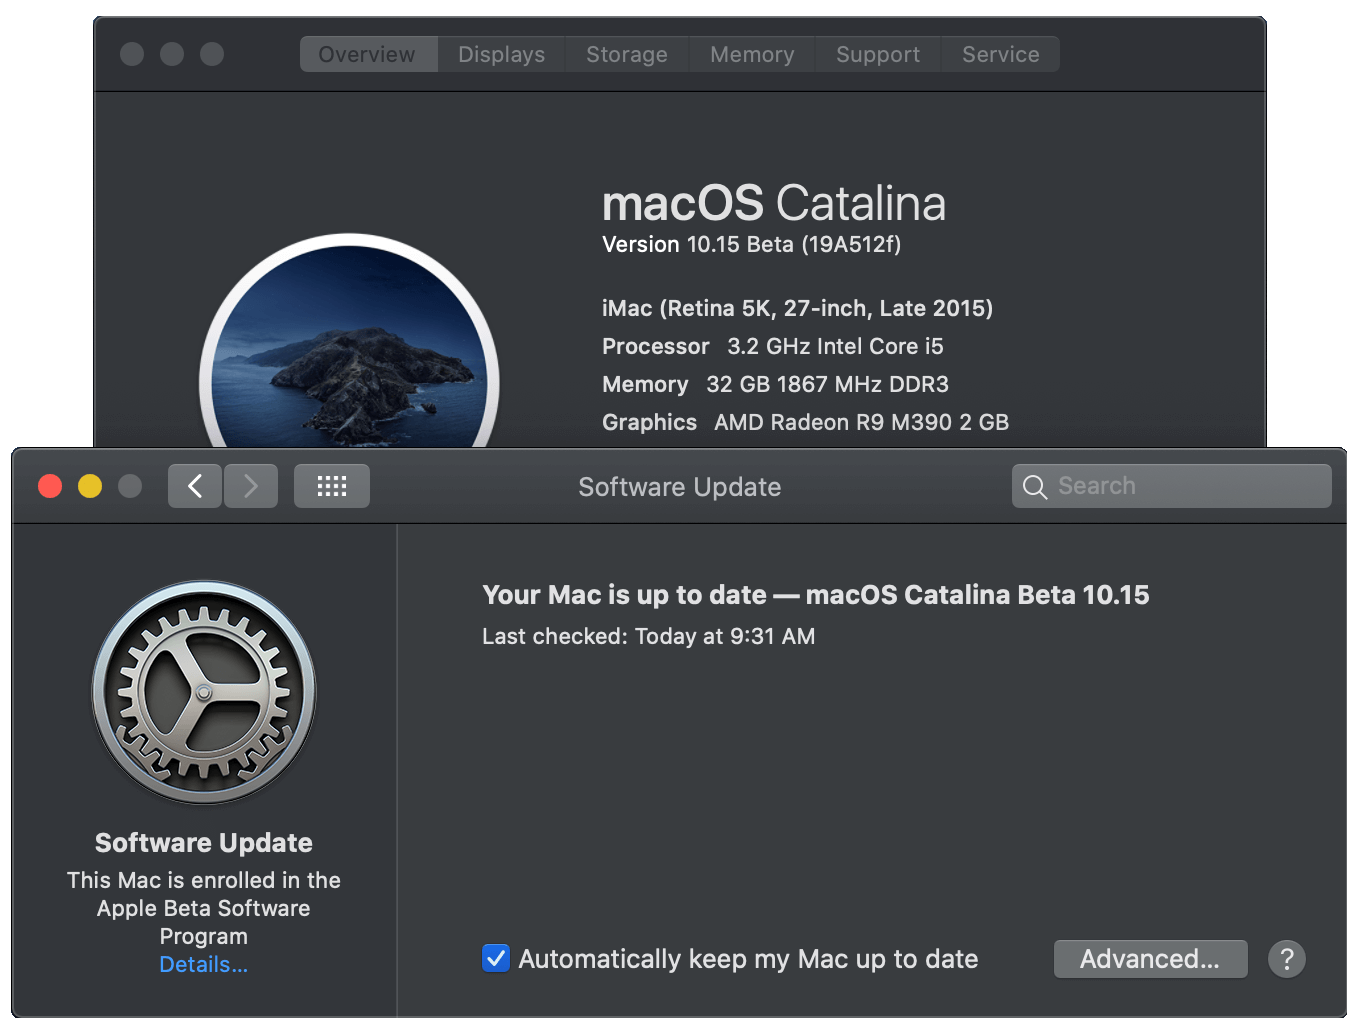Viewport: 1364px width, 1032px height.
Task: Disable automatically keep my Mac up to date
Action: (x=496, y=958)
